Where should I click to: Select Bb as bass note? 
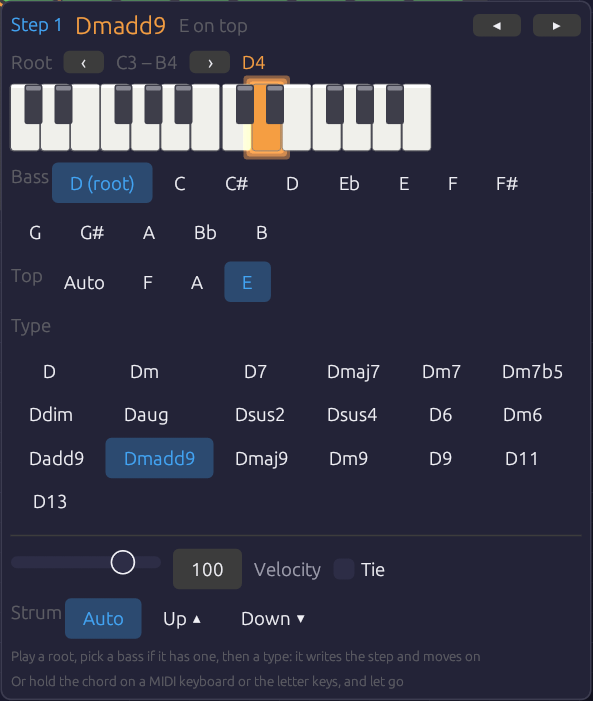pyautogui.click(x=205, y=232)
